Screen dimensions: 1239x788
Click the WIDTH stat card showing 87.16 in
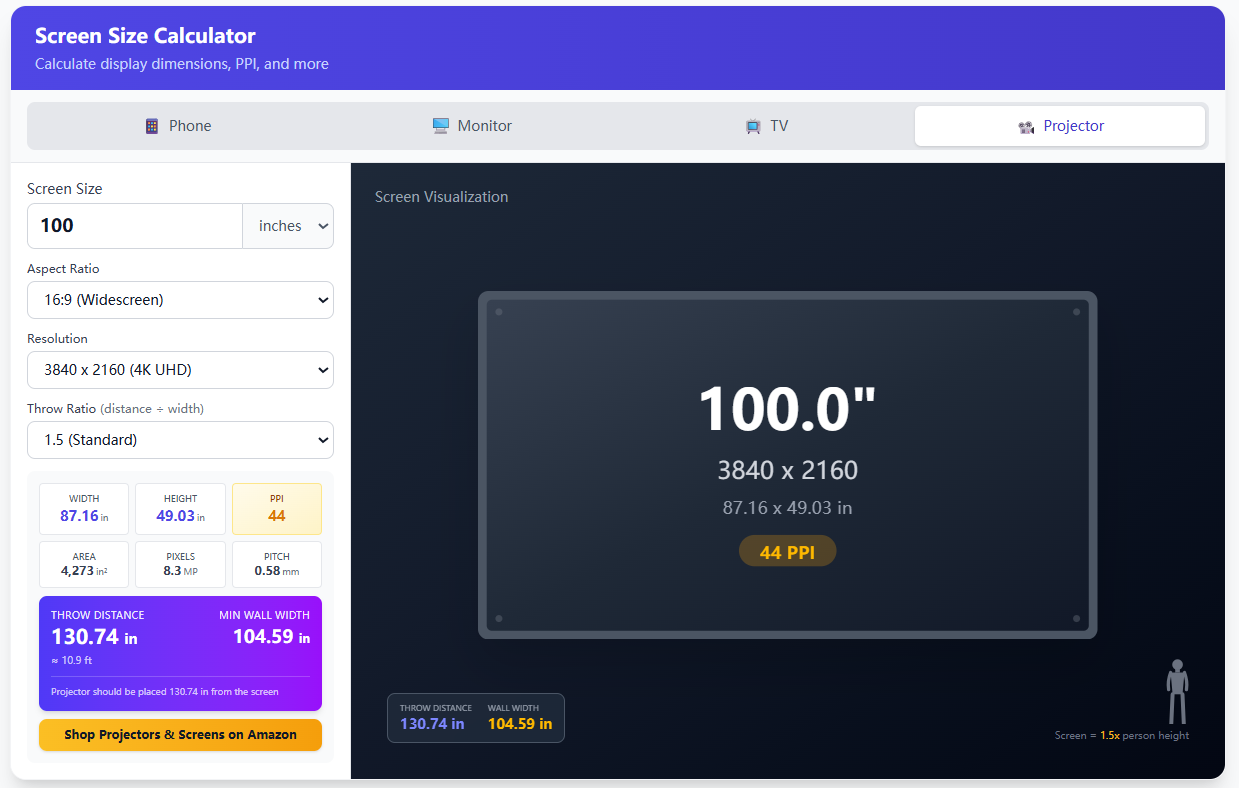83,508
